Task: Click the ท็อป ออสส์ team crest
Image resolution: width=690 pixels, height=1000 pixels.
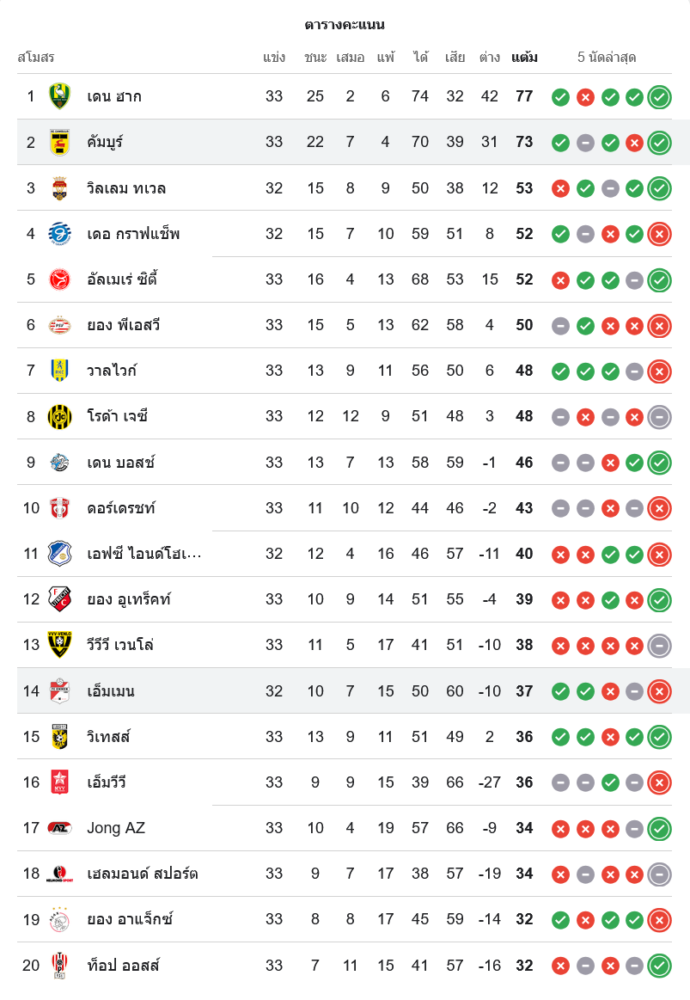Action: (60, 966)
